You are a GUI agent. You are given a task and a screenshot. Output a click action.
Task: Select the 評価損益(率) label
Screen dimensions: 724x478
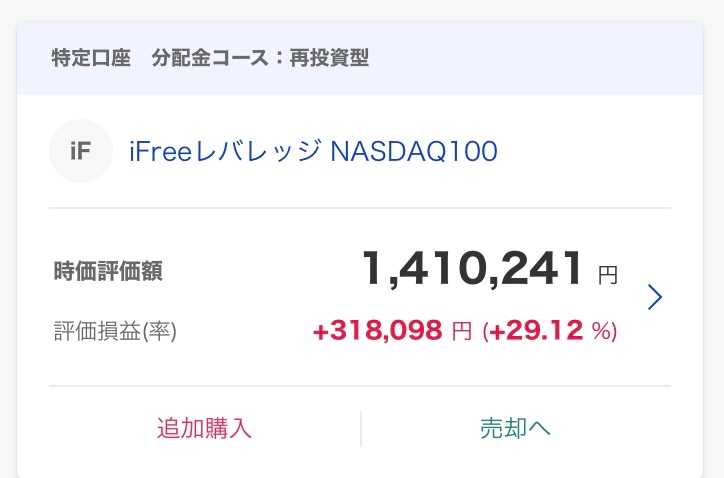point(115,331)
